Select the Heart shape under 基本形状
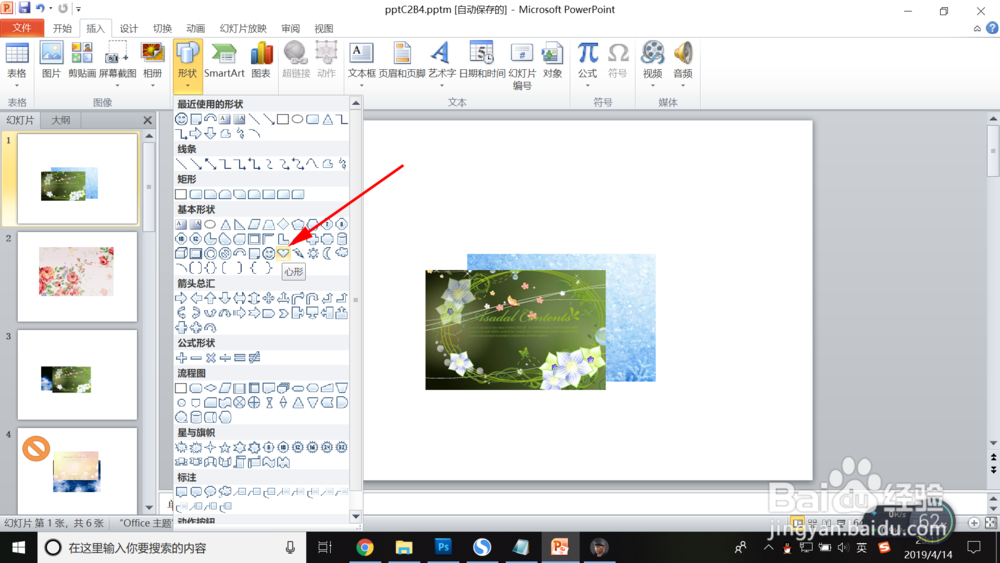 pyautogui.click(x=283, y=253)
